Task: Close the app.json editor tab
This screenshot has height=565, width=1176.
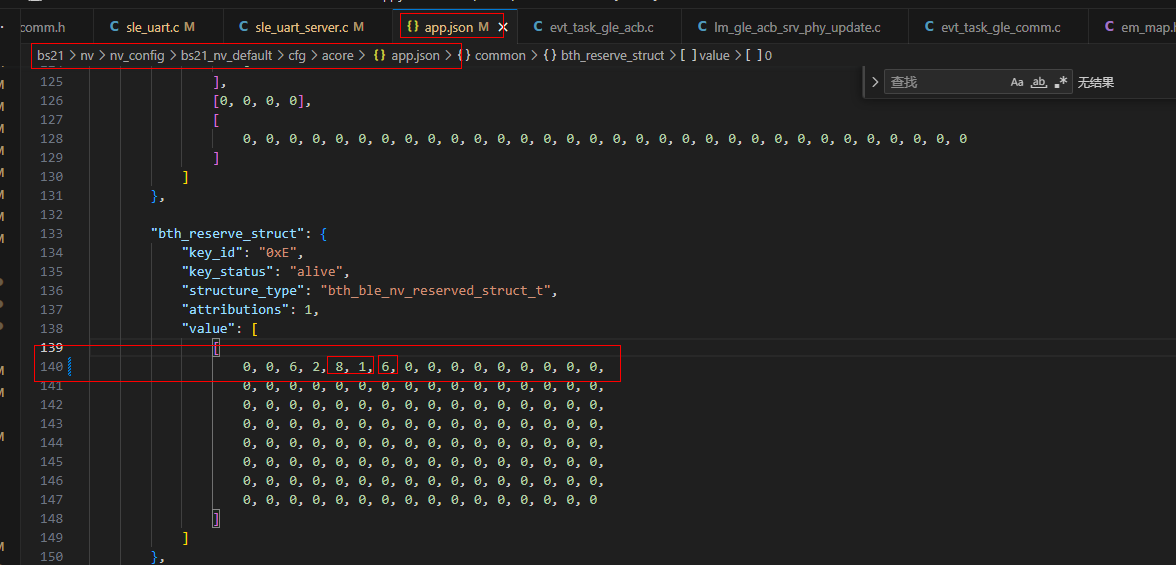Action: click(x=503, y=27)
